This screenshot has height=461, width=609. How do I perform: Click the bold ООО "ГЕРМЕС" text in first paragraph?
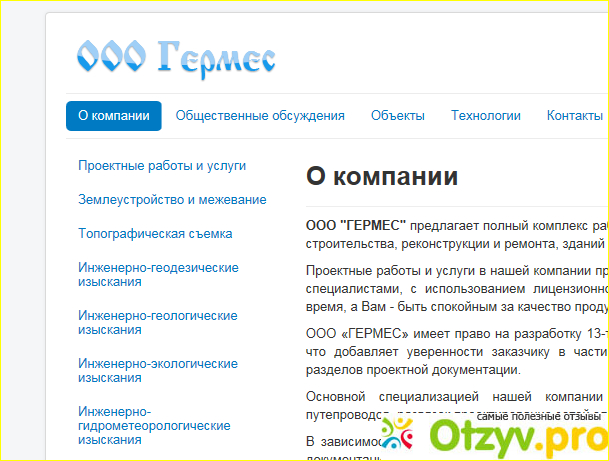click(356, 225)
